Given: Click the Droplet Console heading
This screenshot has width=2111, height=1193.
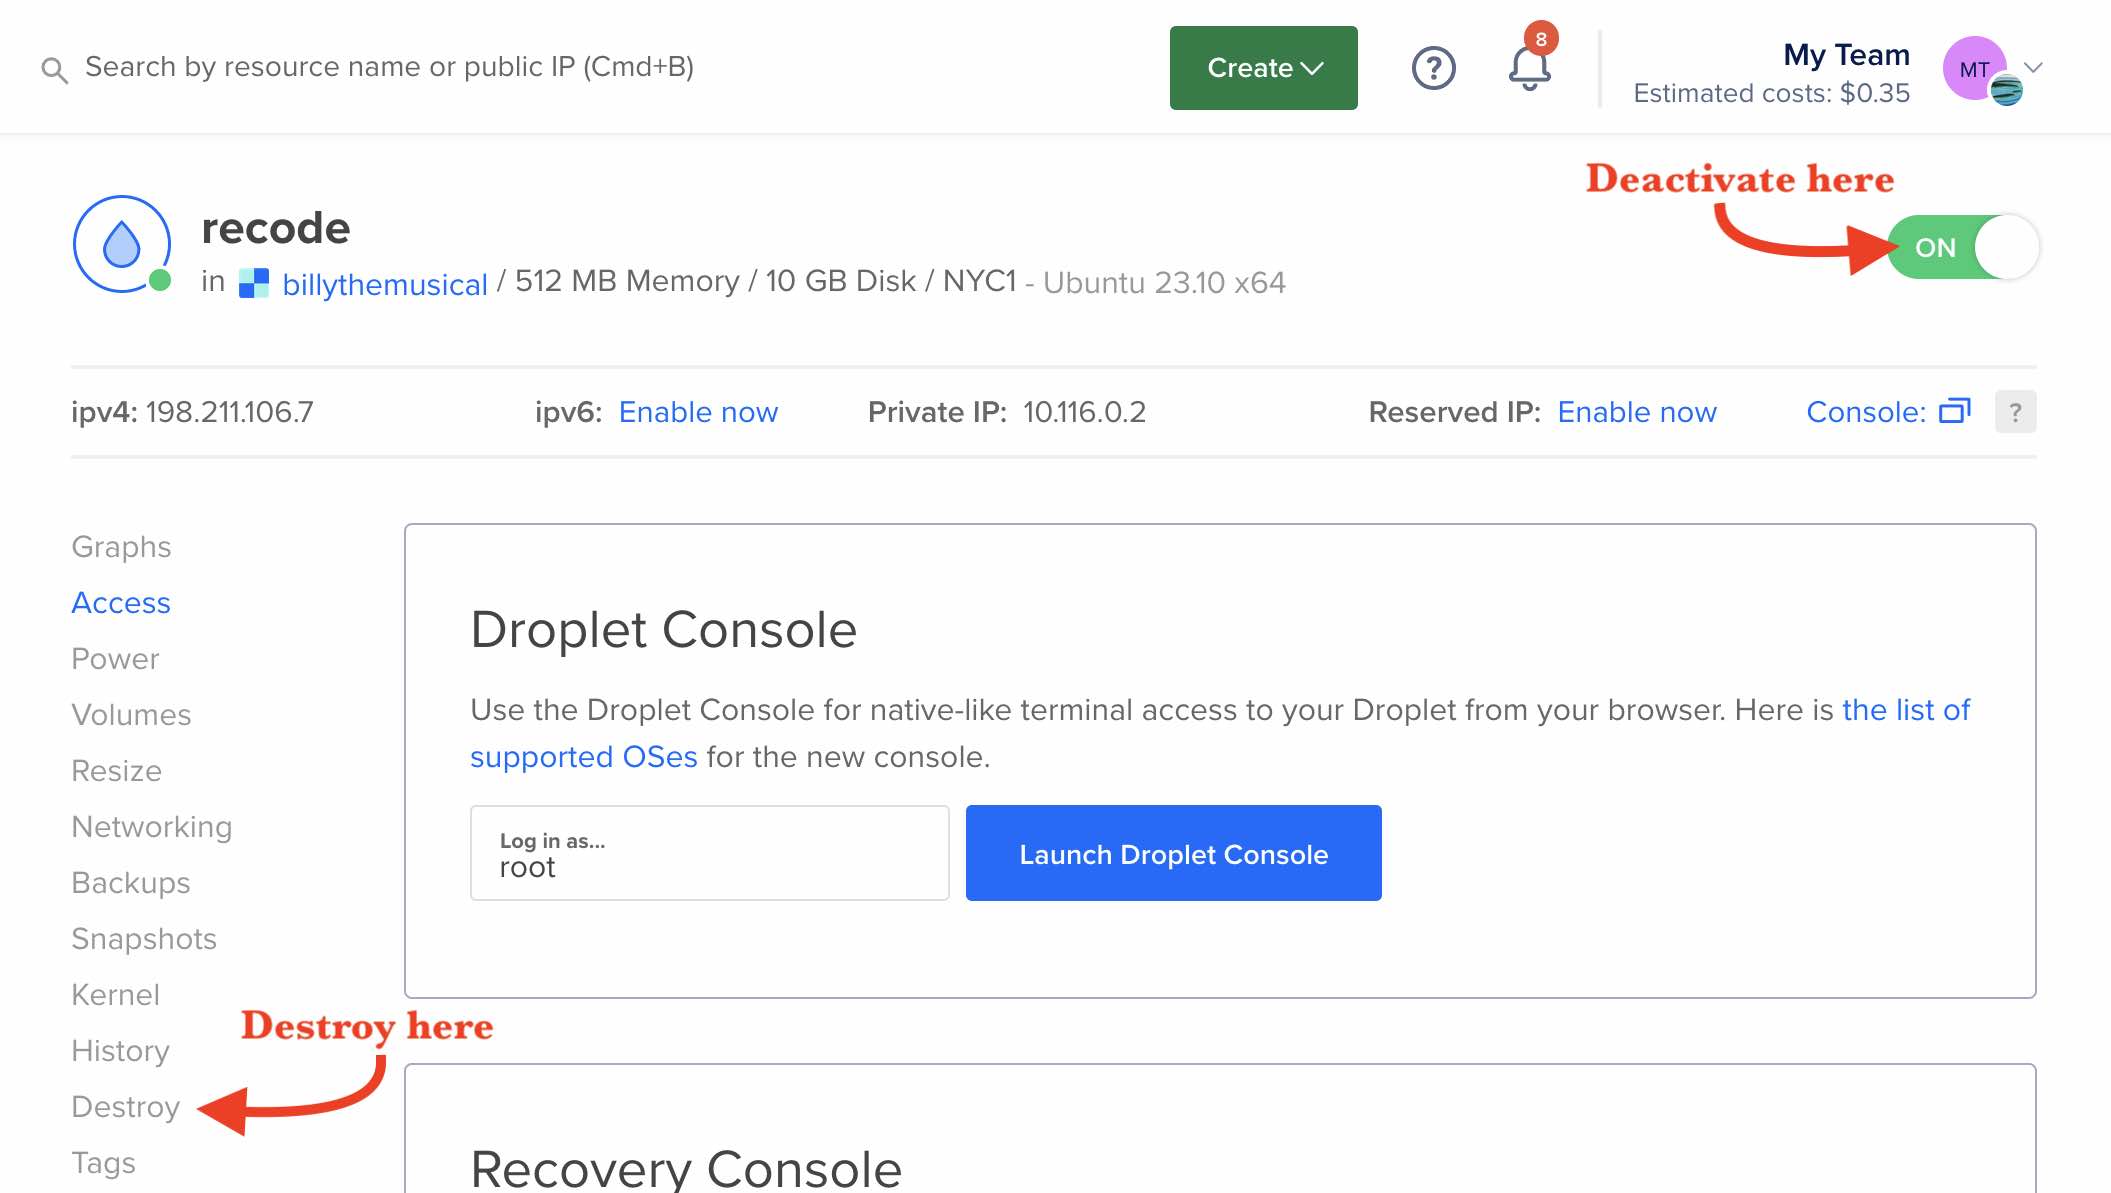Looking at the screenshot, I should point(663,630).
